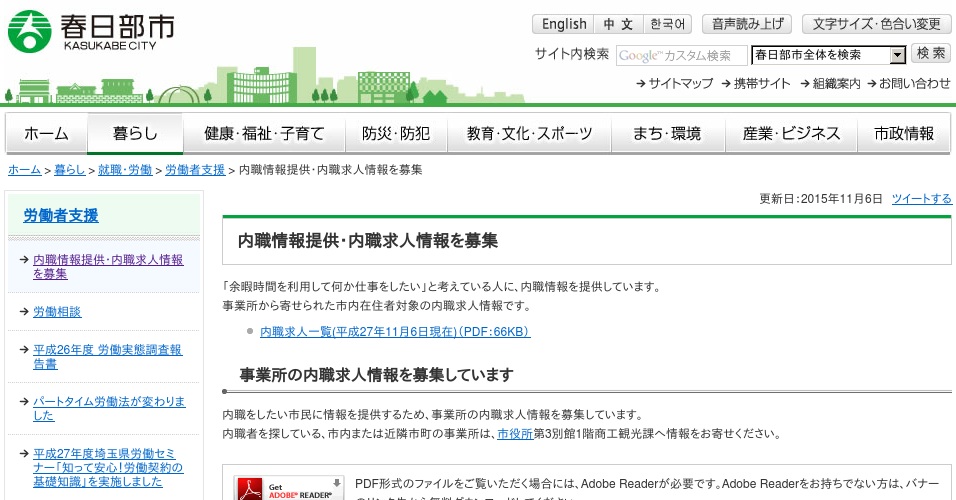This screenshot has height=500, width=956.
Task: Open the 内職求人一覧 PDF link
Action: [394, 331]
